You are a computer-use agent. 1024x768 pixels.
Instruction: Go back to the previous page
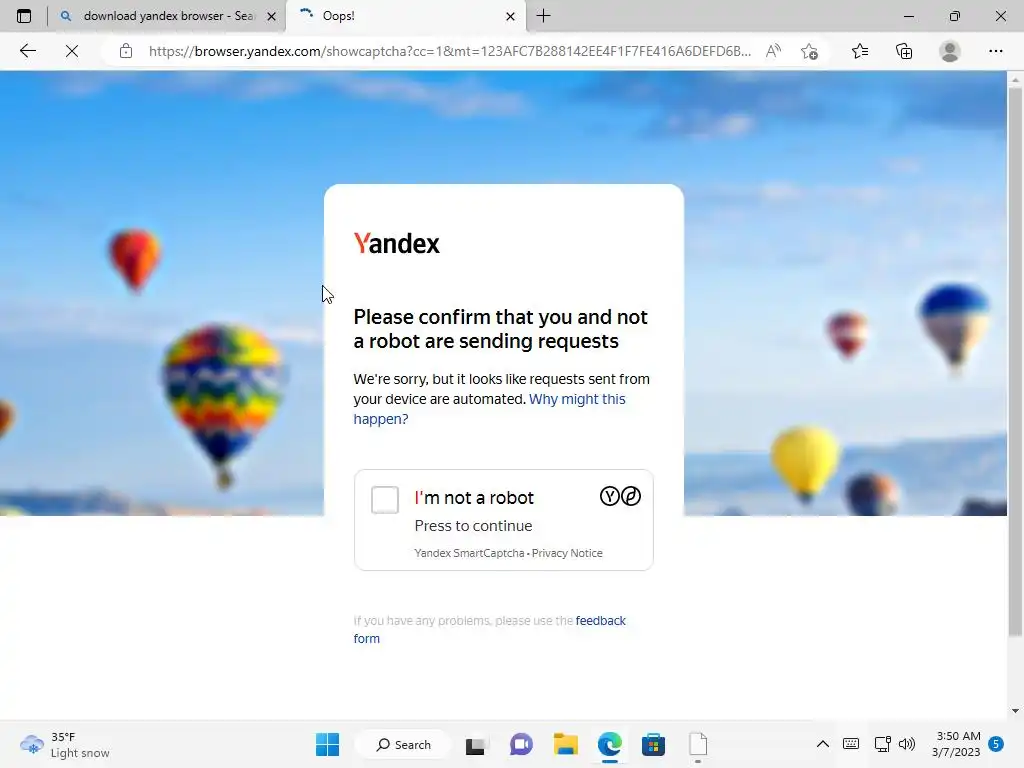click(x=27, y=51)
